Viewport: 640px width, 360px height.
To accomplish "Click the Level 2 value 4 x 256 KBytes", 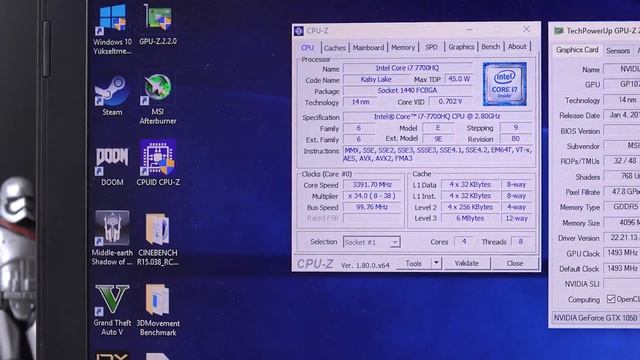I will 470,207.
